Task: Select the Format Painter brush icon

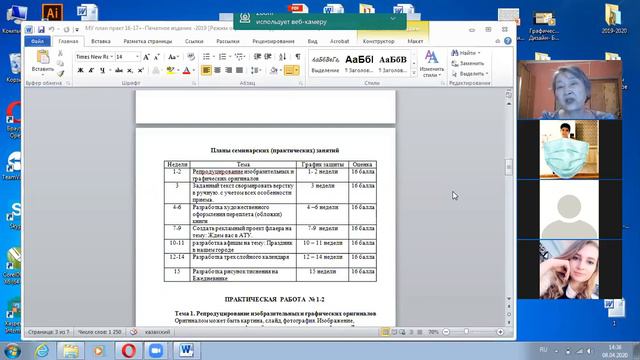Action: pyautogui.click(x=60, y=73)
